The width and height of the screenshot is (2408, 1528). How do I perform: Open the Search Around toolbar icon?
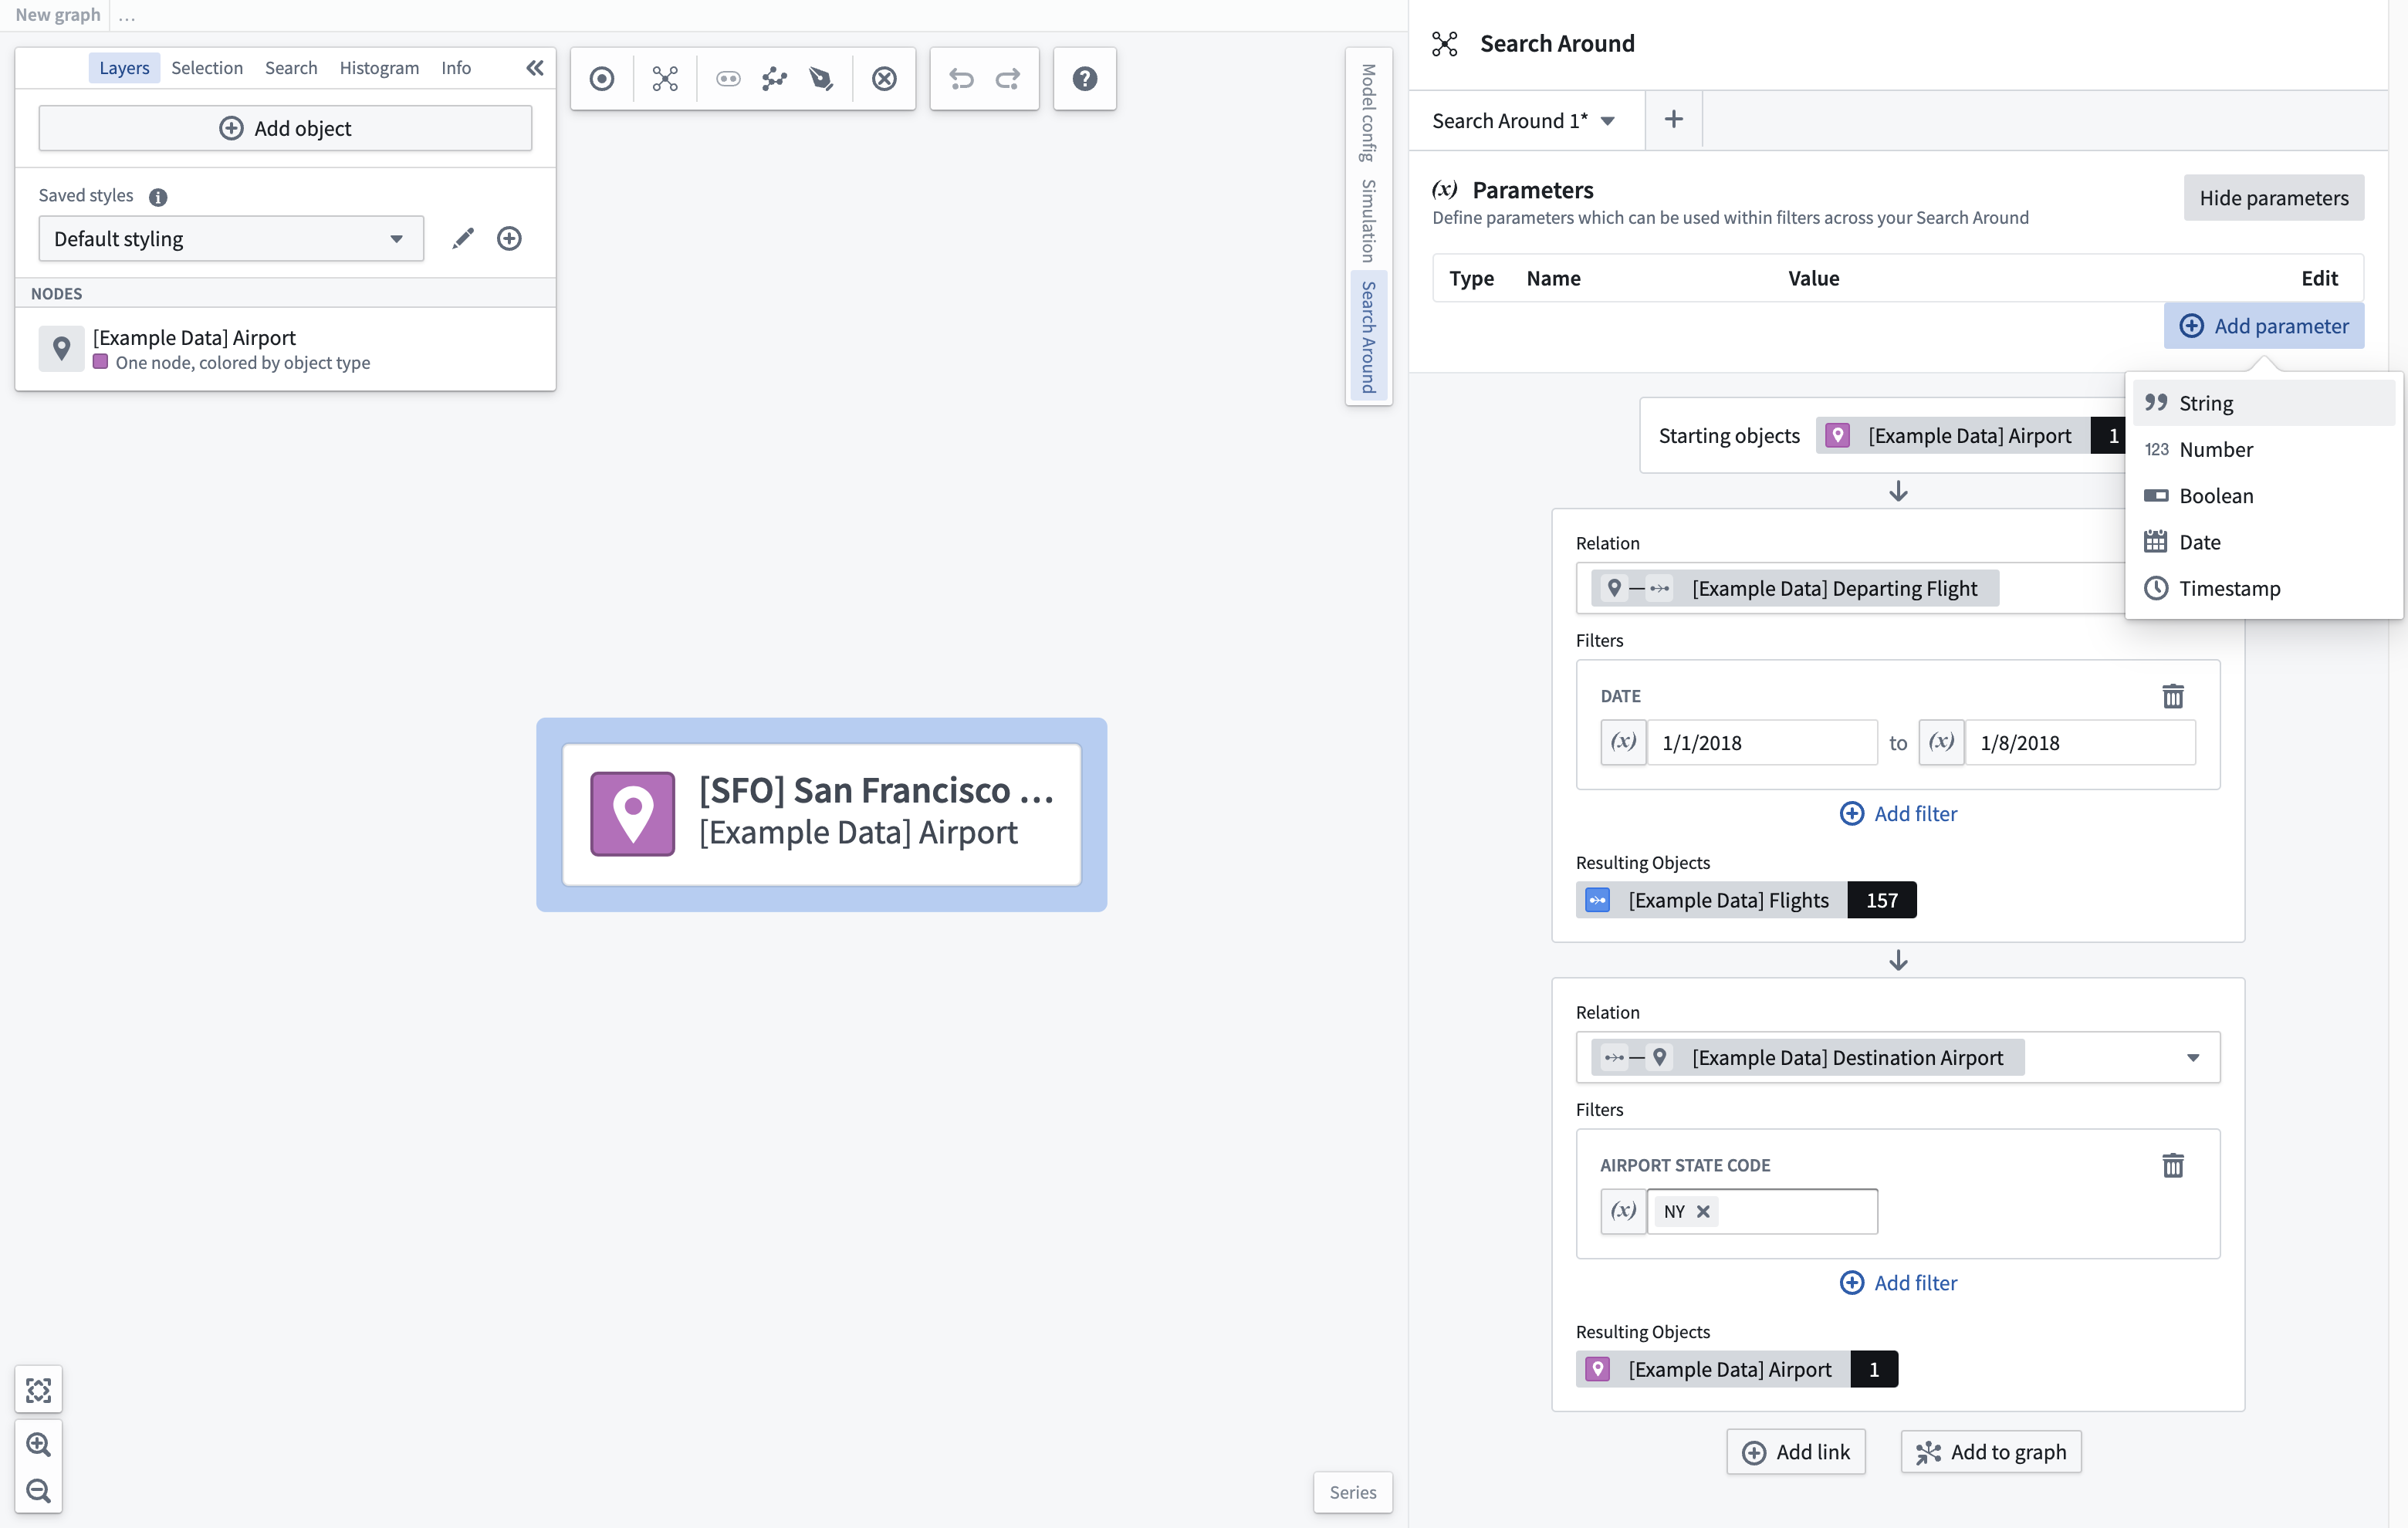(x=665, y=79)
